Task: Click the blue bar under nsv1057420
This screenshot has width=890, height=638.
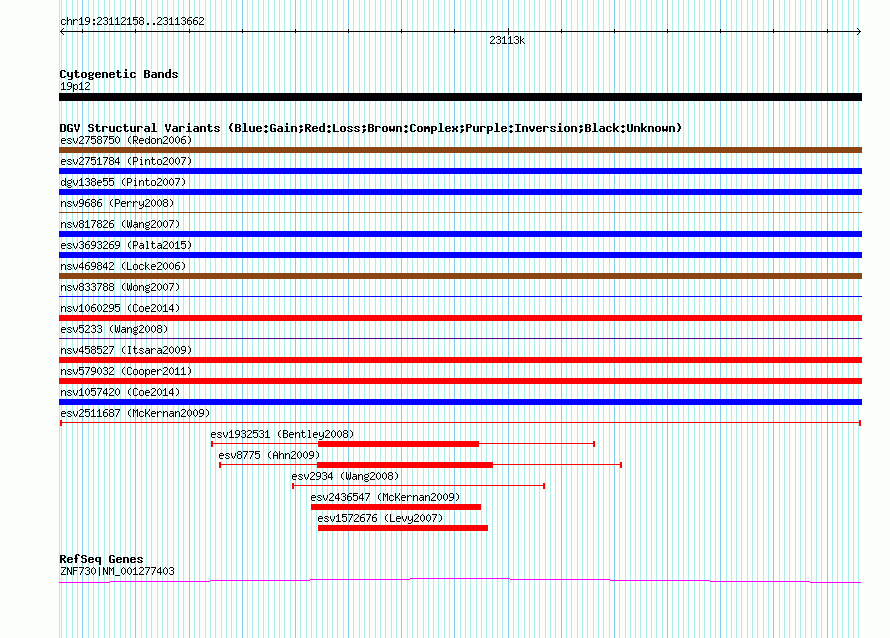Action: click(460, 402)
